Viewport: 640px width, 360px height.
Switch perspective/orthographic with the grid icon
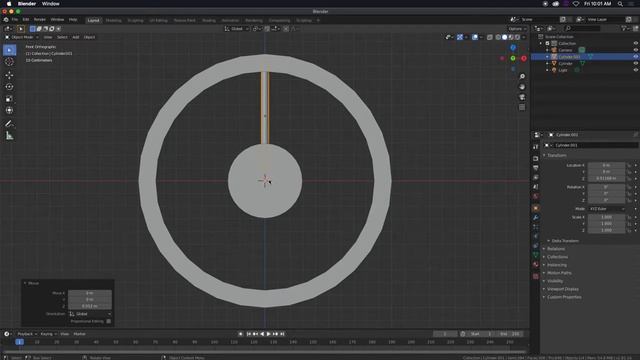pos(522,107)
